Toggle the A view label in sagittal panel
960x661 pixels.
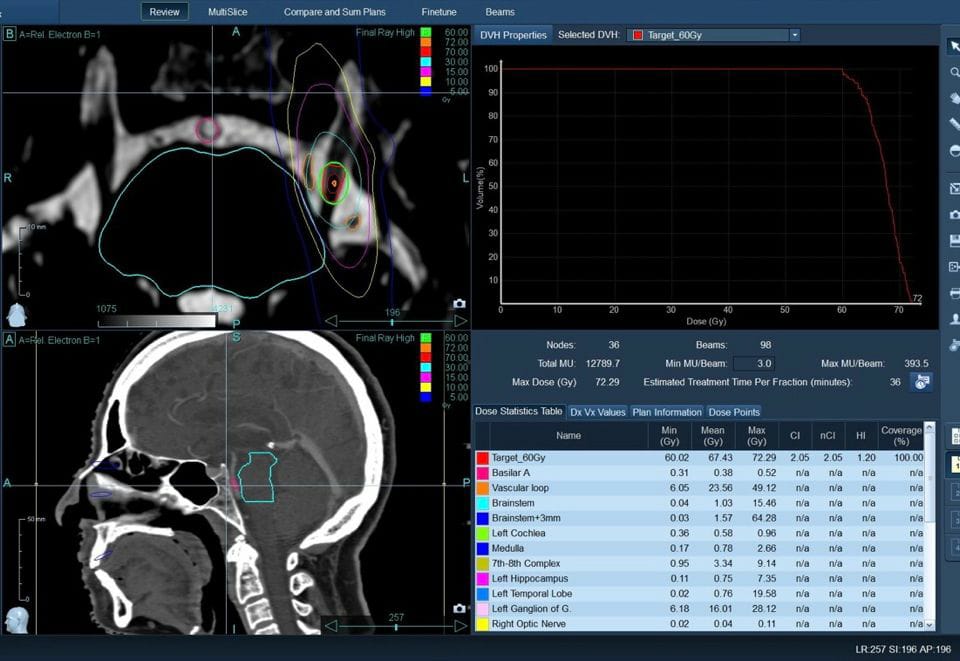10,340
